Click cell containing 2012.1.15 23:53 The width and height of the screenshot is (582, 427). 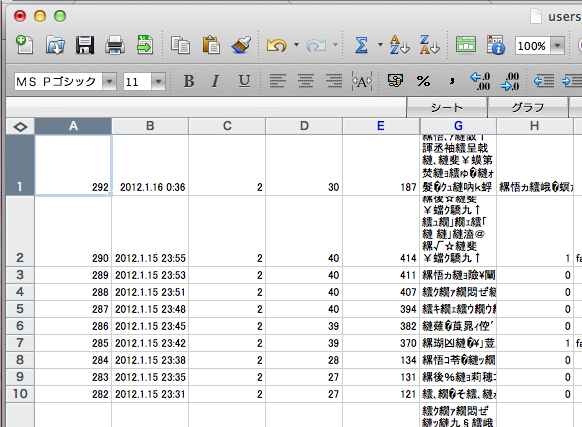click(x=150, y=275)
